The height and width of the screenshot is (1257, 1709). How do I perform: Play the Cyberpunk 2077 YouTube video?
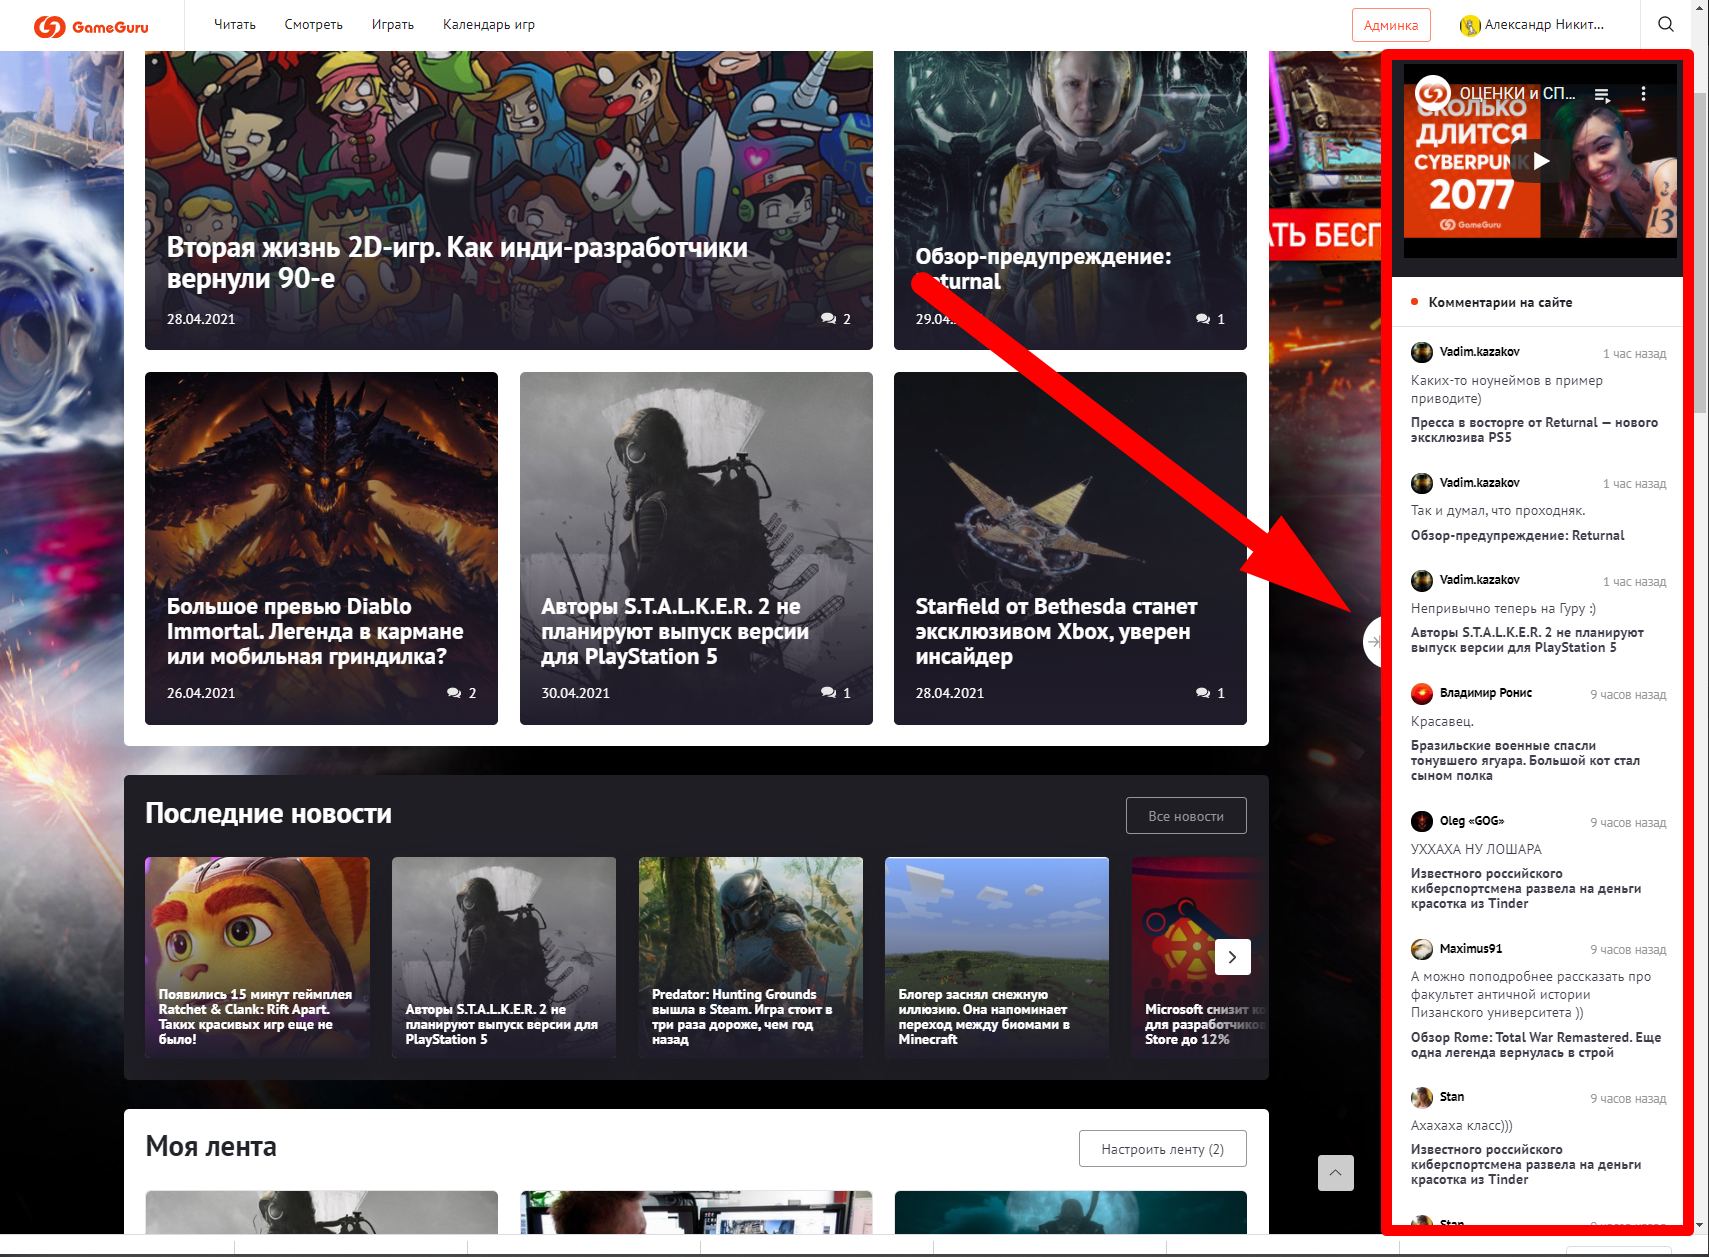(1541, 160)
